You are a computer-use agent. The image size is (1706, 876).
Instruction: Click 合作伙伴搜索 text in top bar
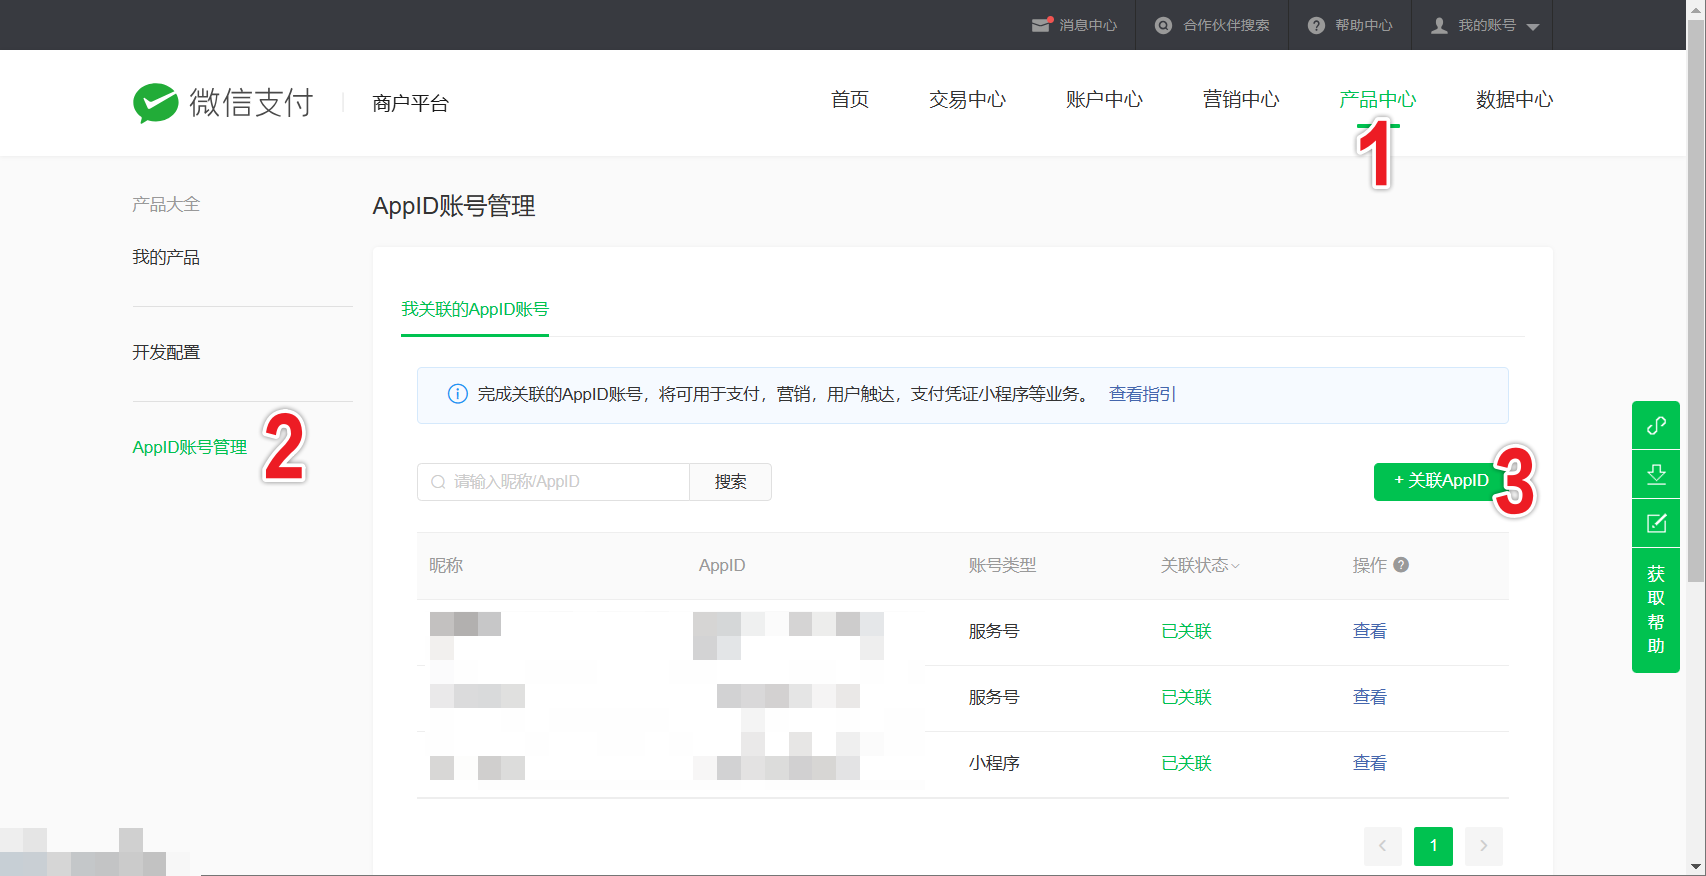point(1226,25)
